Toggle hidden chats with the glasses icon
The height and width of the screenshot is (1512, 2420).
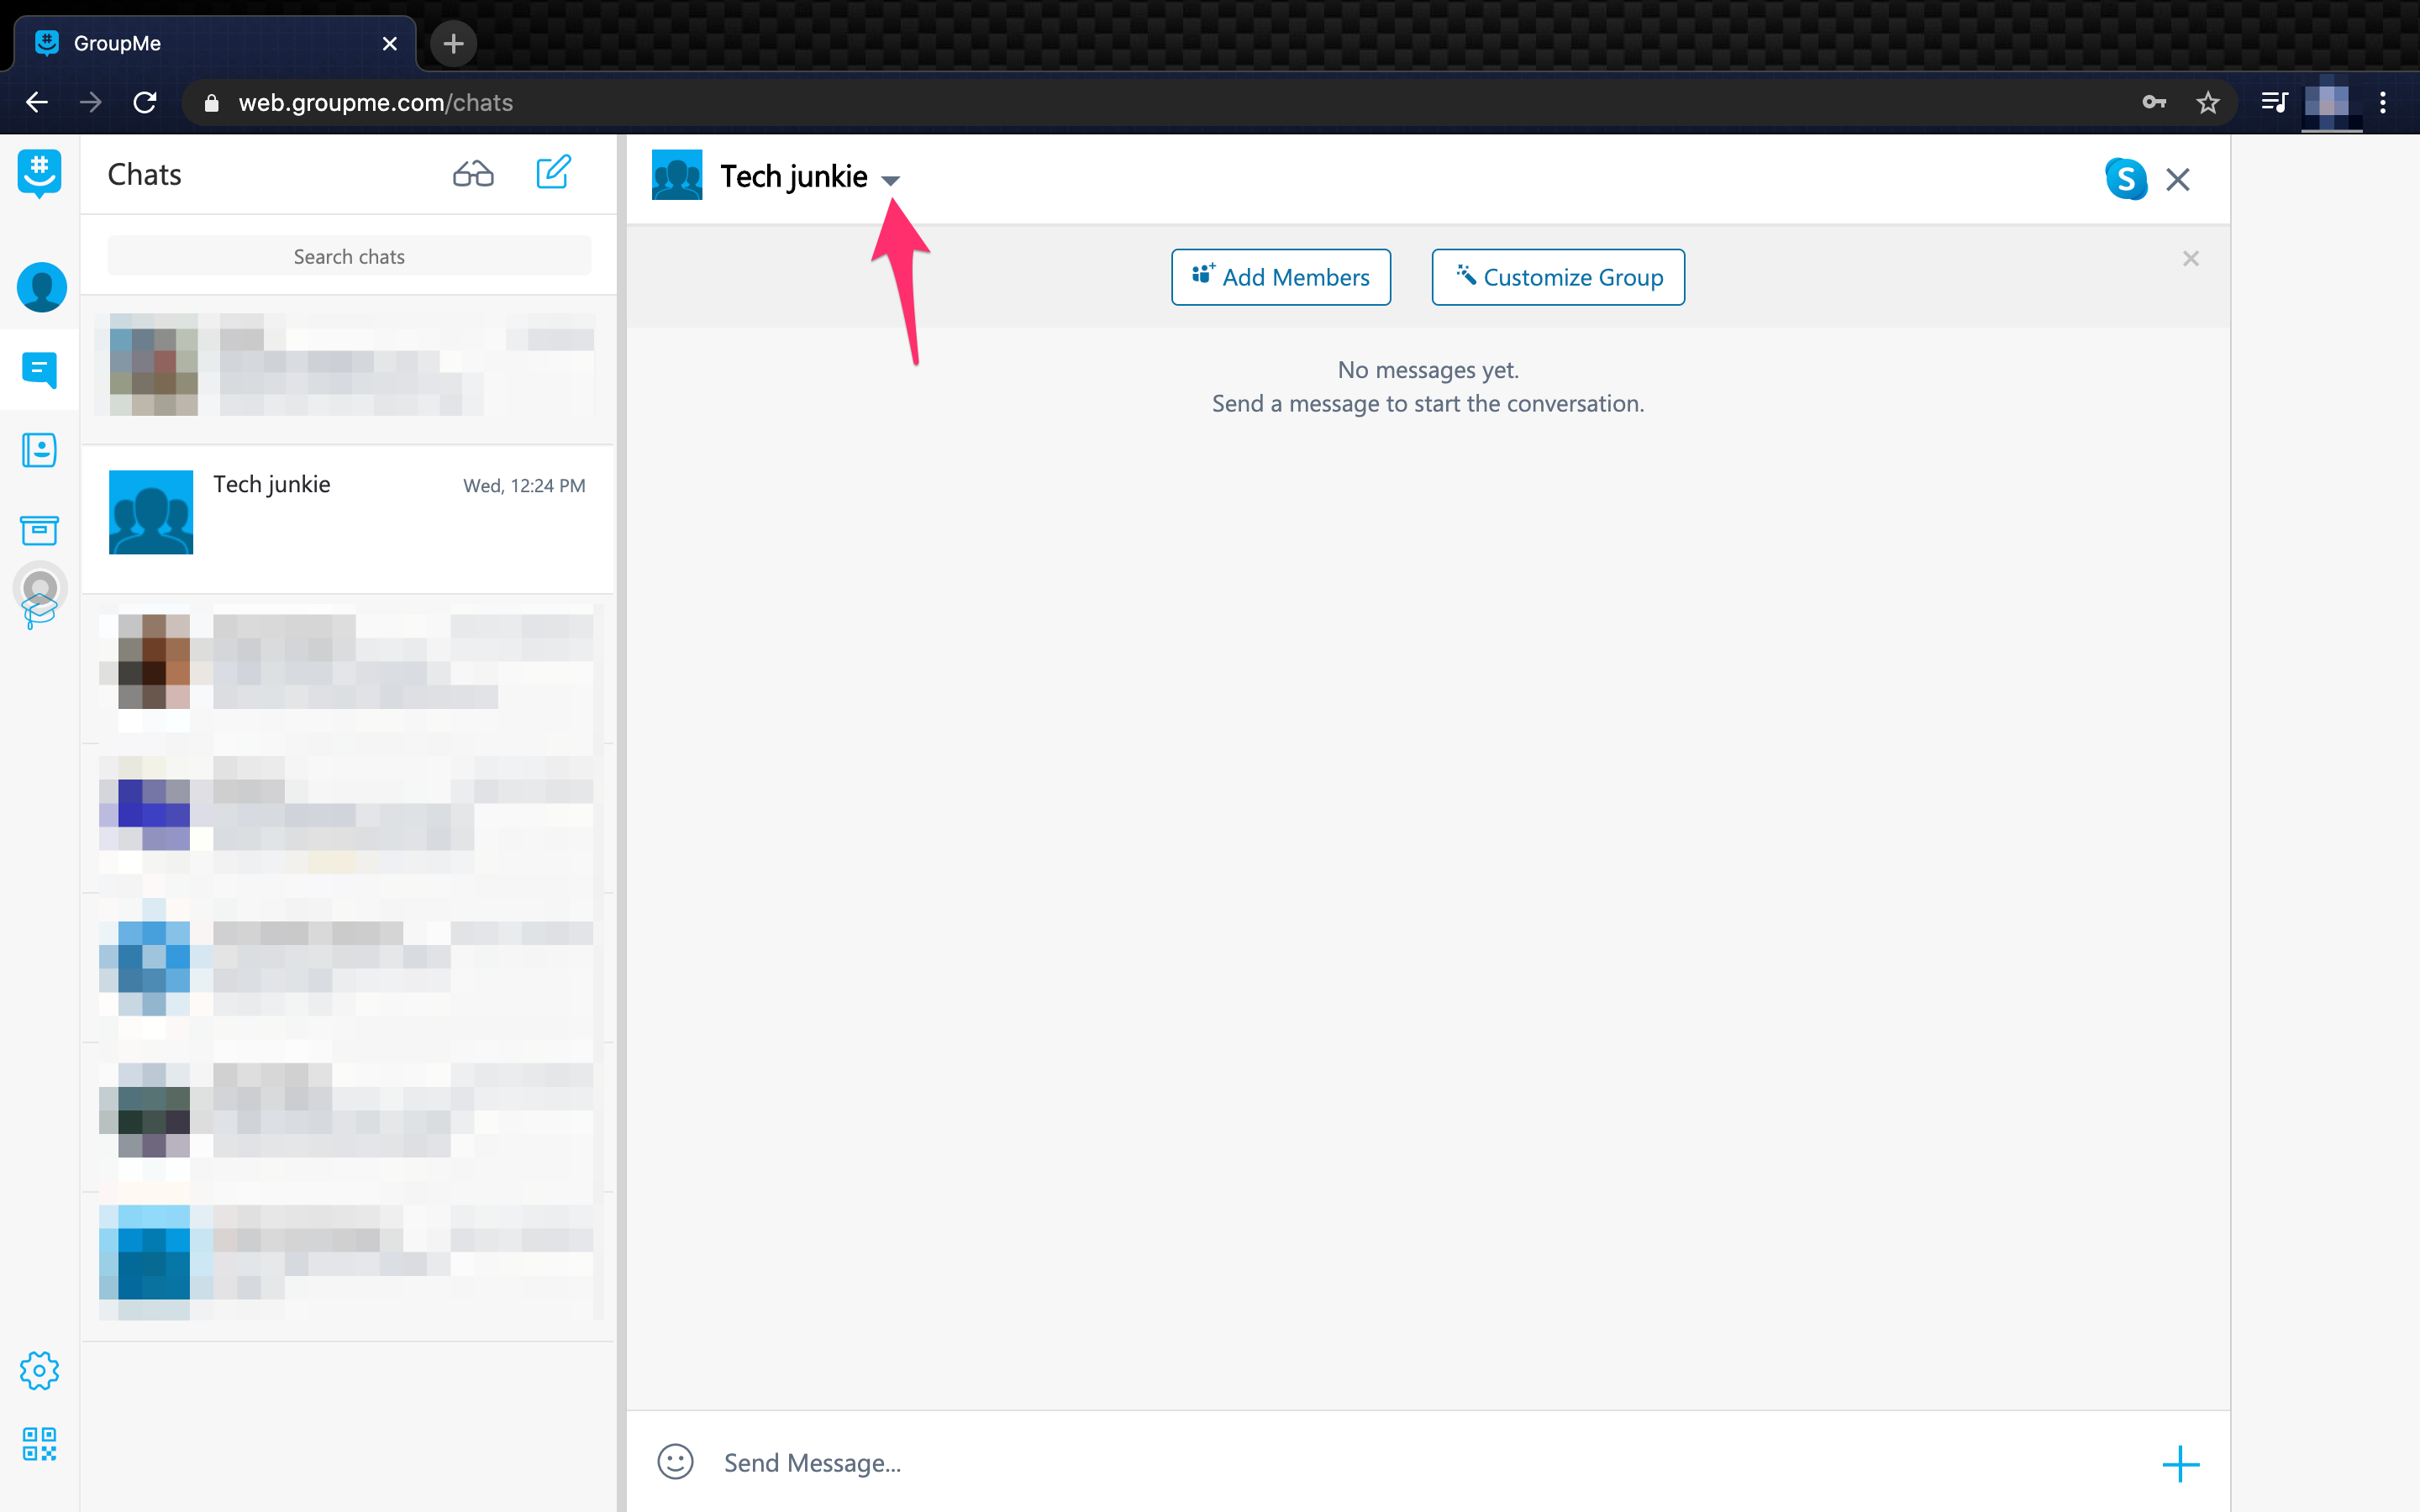[x=472, y=172]
